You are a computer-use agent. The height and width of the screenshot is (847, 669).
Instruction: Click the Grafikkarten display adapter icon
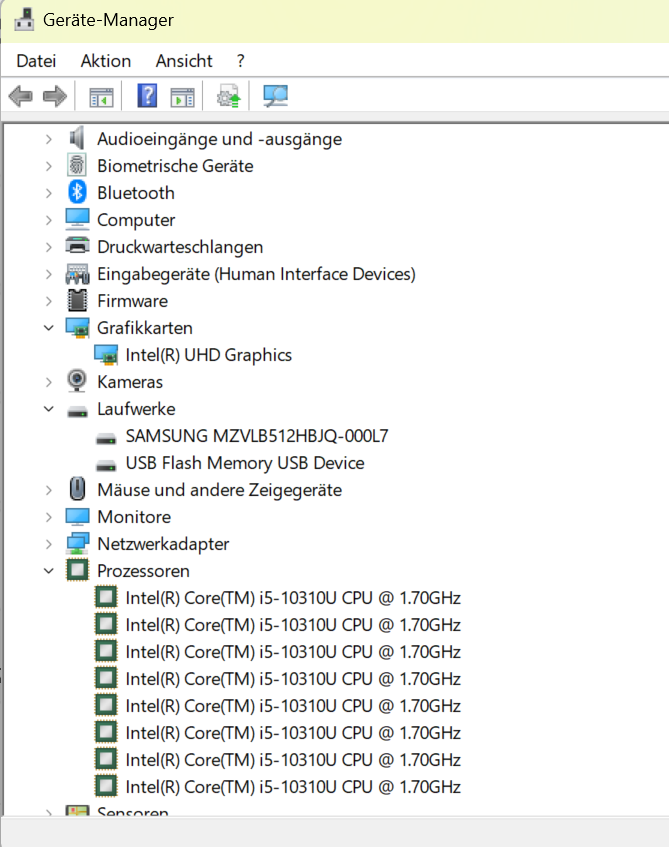click(77, 328)
